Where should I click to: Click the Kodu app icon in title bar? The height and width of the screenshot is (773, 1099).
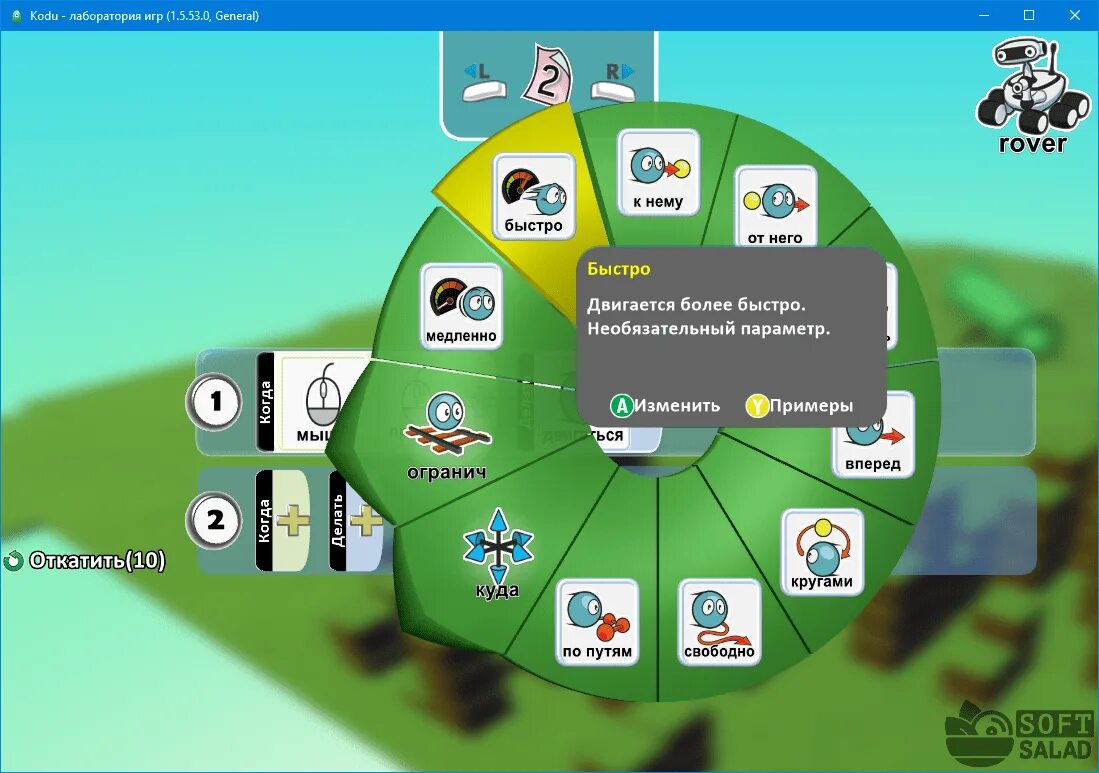click(16, 15)
